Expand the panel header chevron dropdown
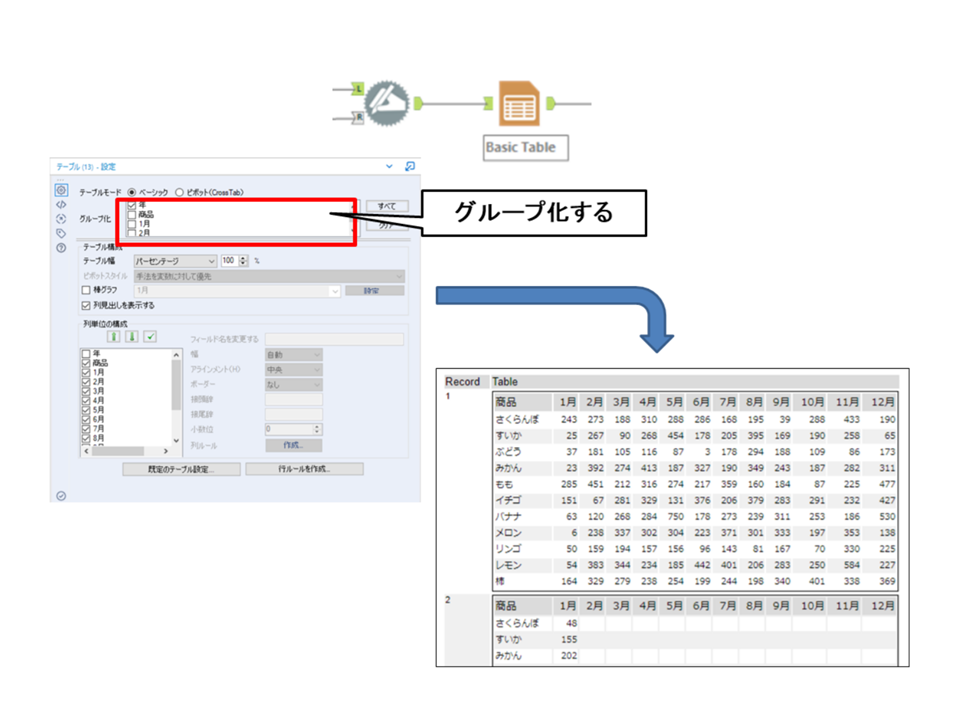 click(x=389, y=166)
